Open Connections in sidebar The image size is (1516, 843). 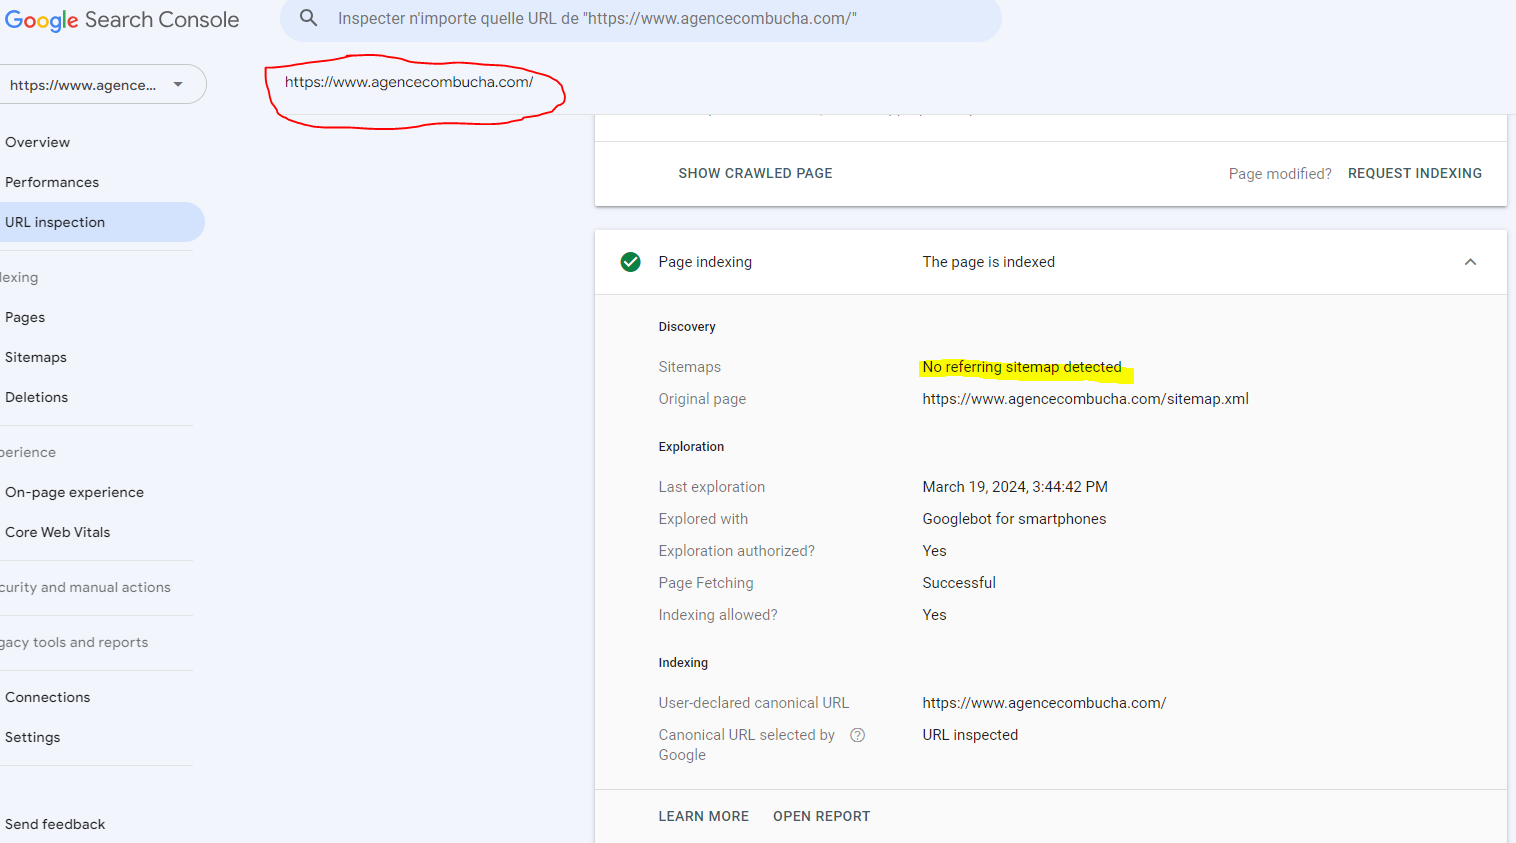pos(48,697)
